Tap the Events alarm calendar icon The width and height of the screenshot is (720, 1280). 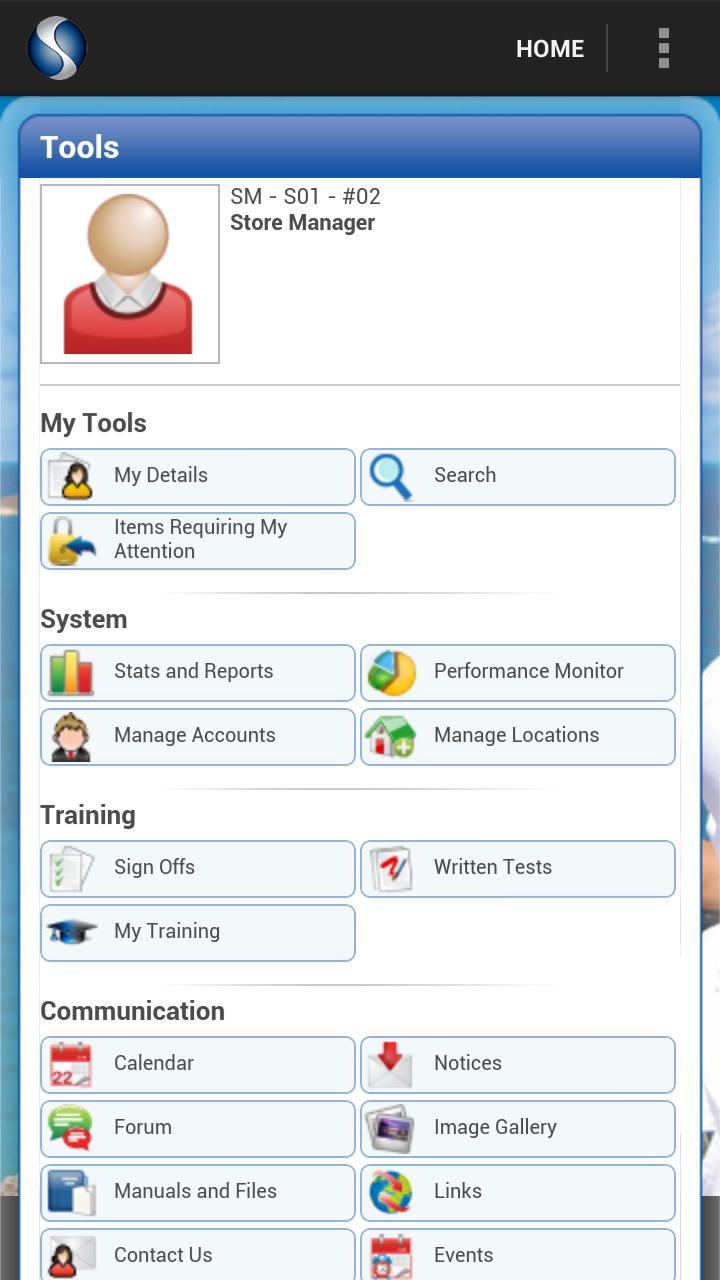pyautogui.click(x=391, y=1256)
